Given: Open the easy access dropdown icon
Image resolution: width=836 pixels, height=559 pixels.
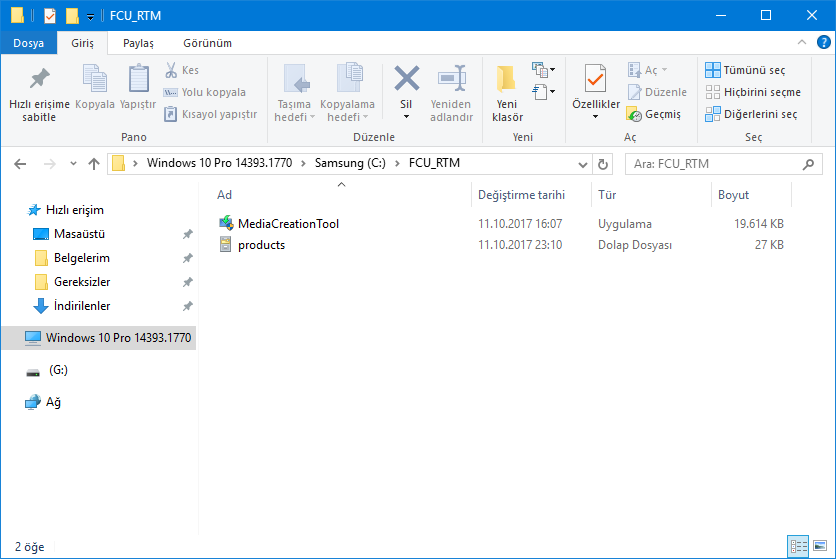Looking at the screenshot, I should coord(543,92).
